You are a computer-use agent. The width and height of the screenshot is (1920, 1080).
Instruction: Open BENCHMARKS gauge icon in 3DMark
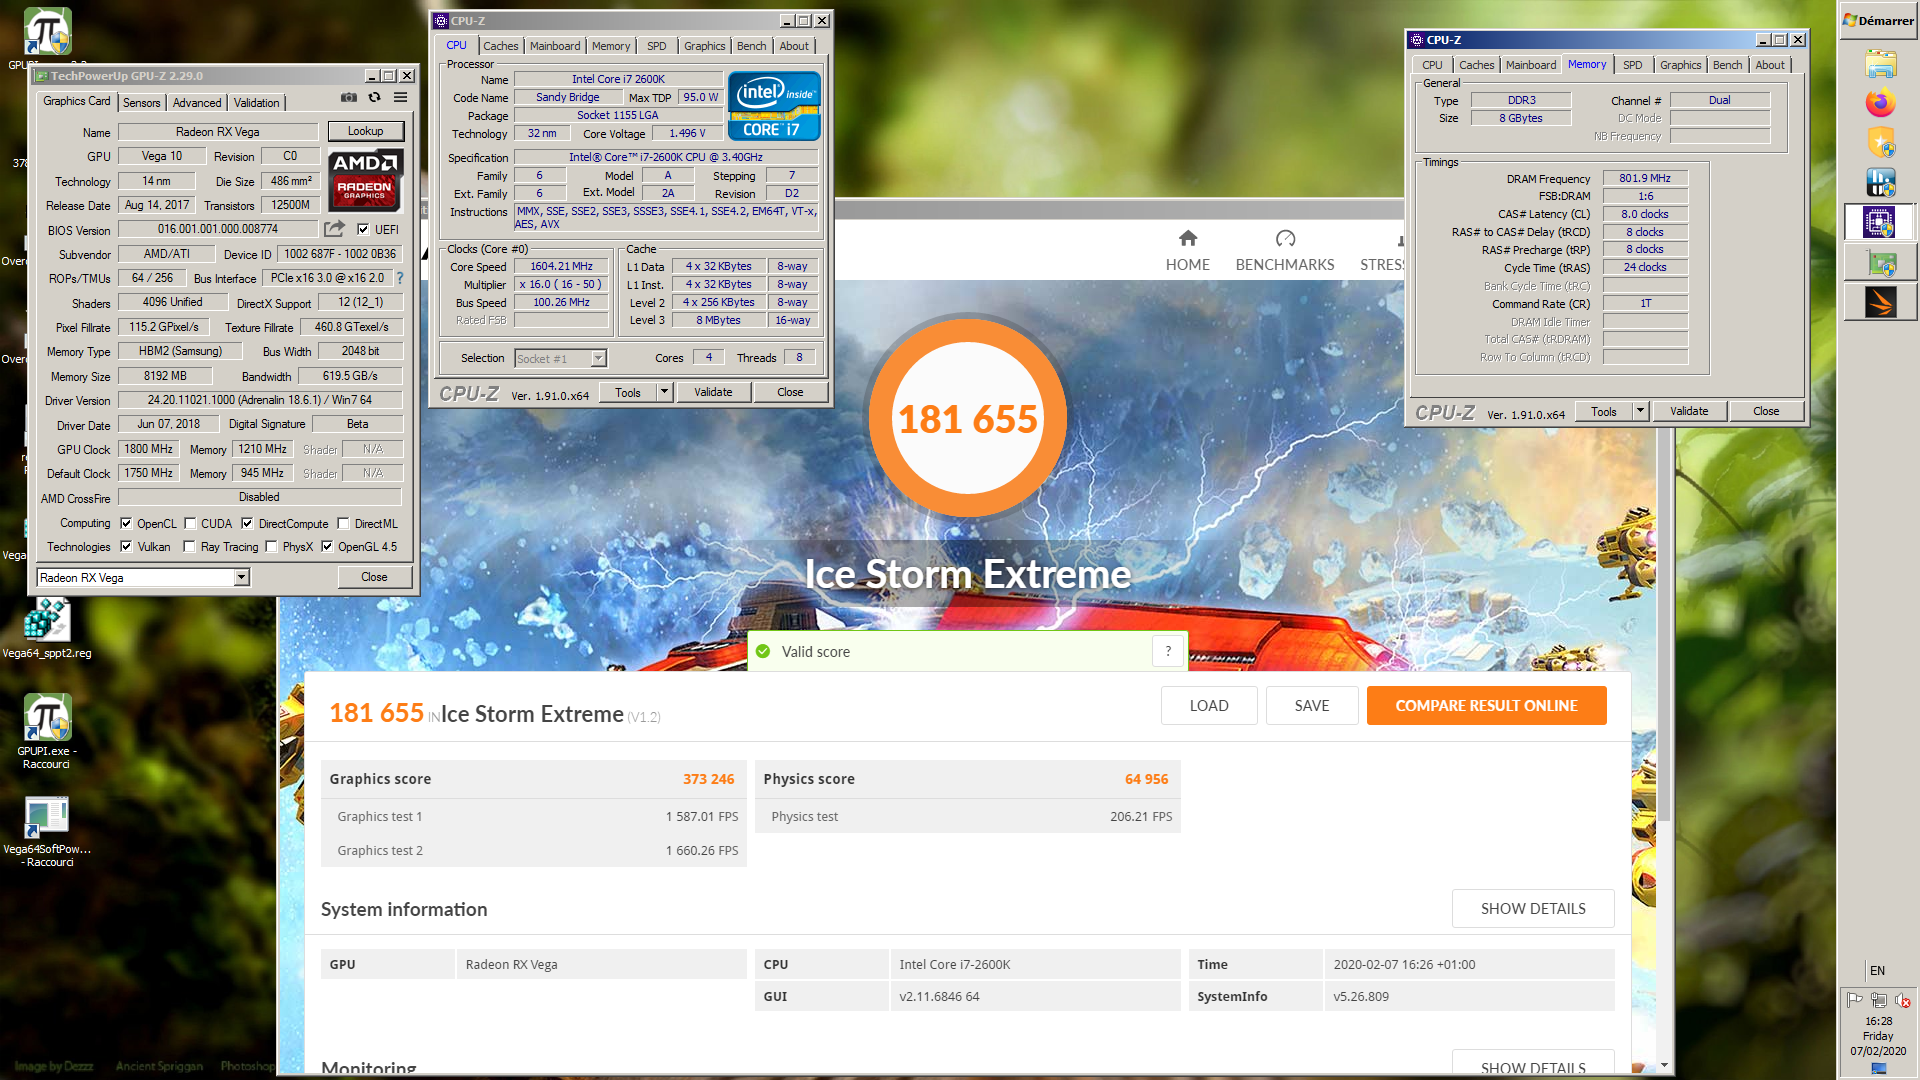(1285, 238)
